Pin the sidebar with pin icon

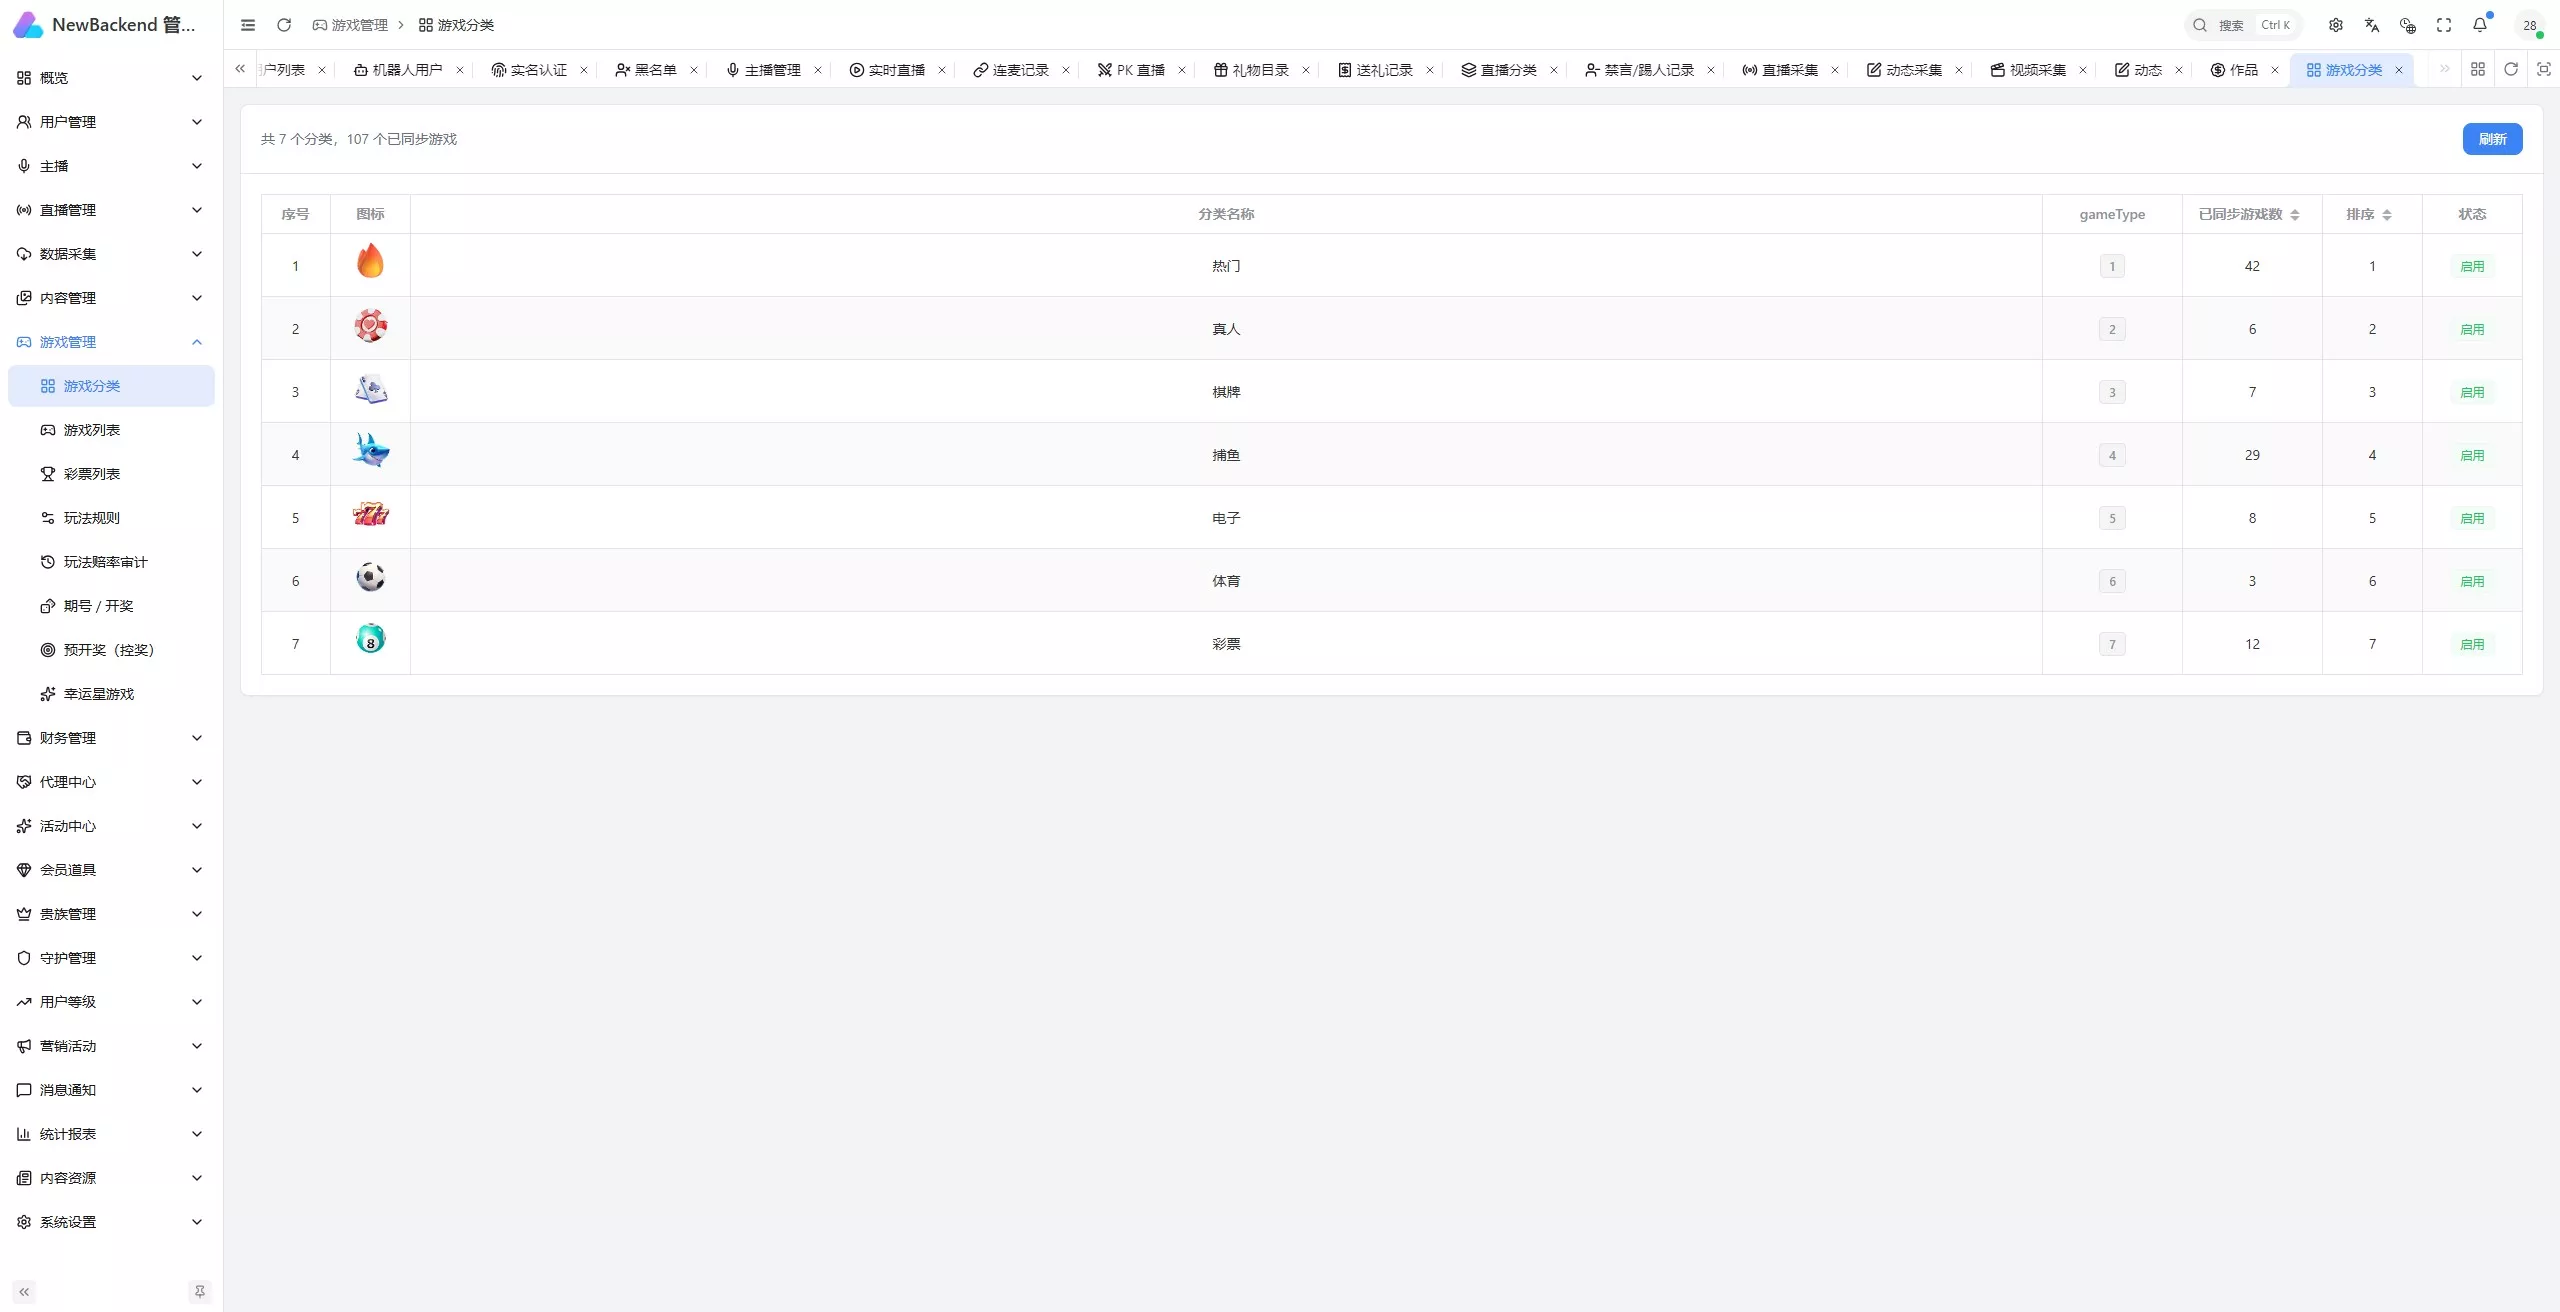(x=199, y=1292)
